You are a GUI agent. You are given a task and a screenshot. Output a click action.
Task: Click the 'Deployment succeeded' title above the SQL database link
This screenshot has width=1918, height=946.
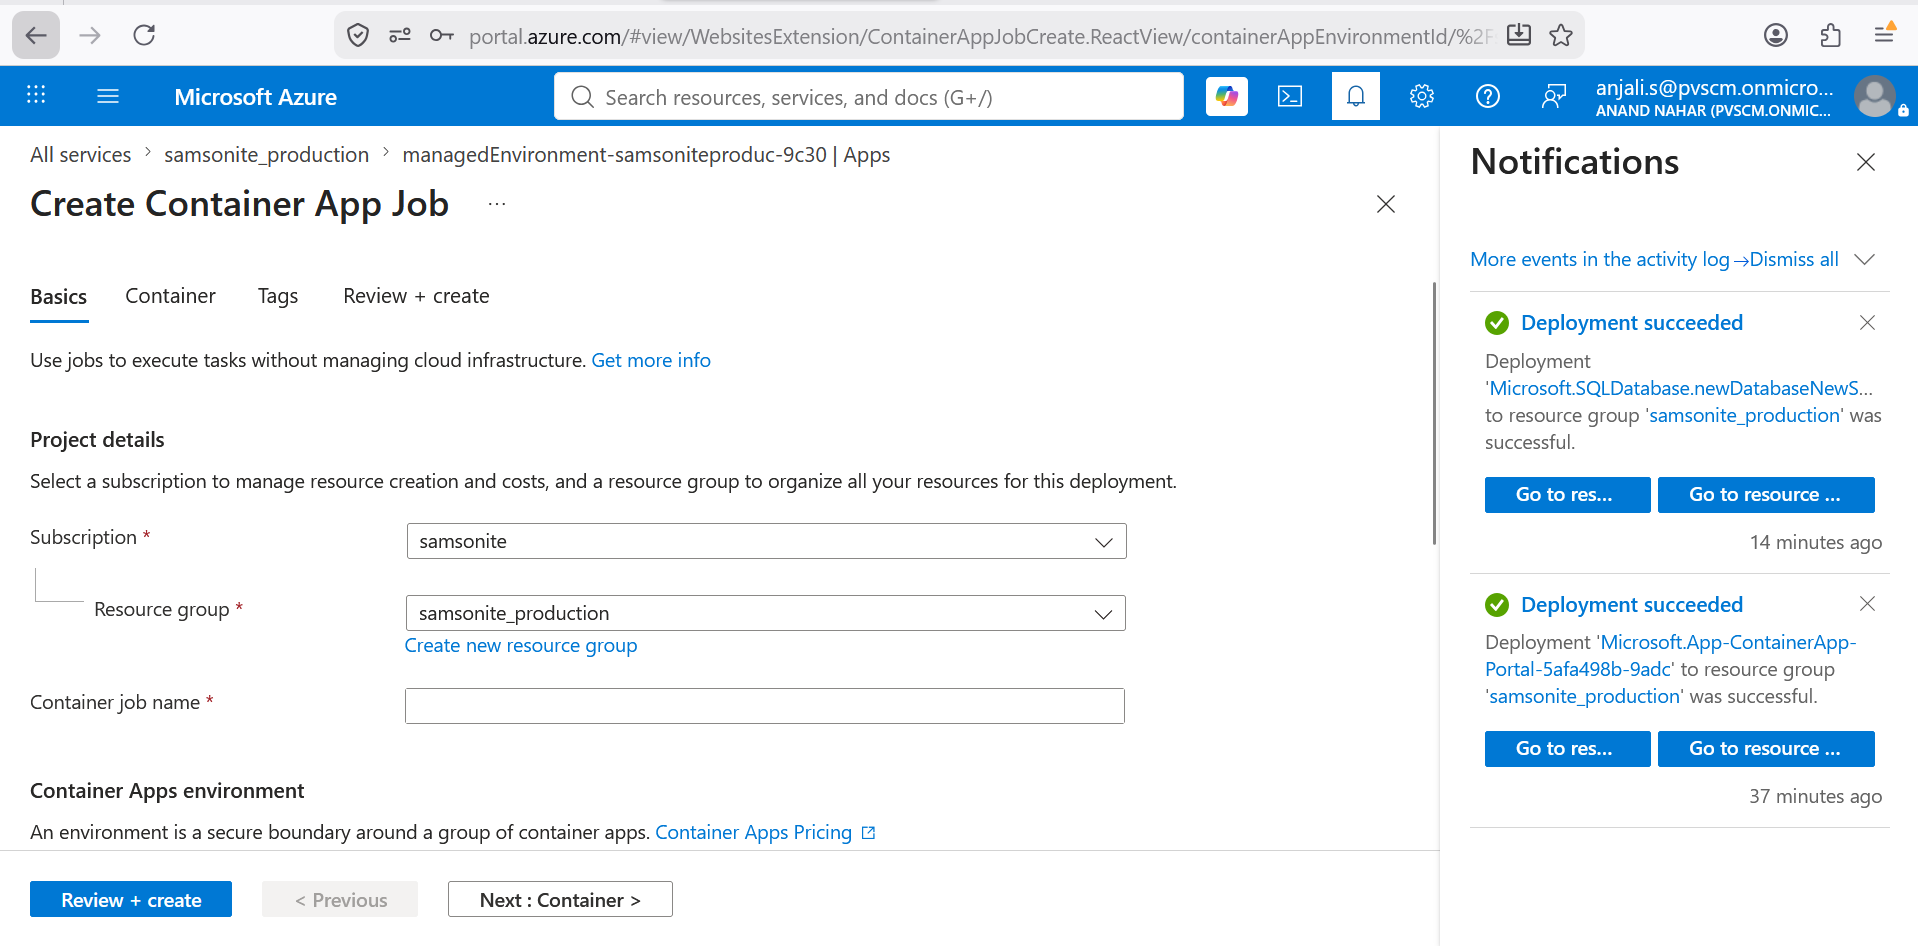click(x=1632, y=323)
